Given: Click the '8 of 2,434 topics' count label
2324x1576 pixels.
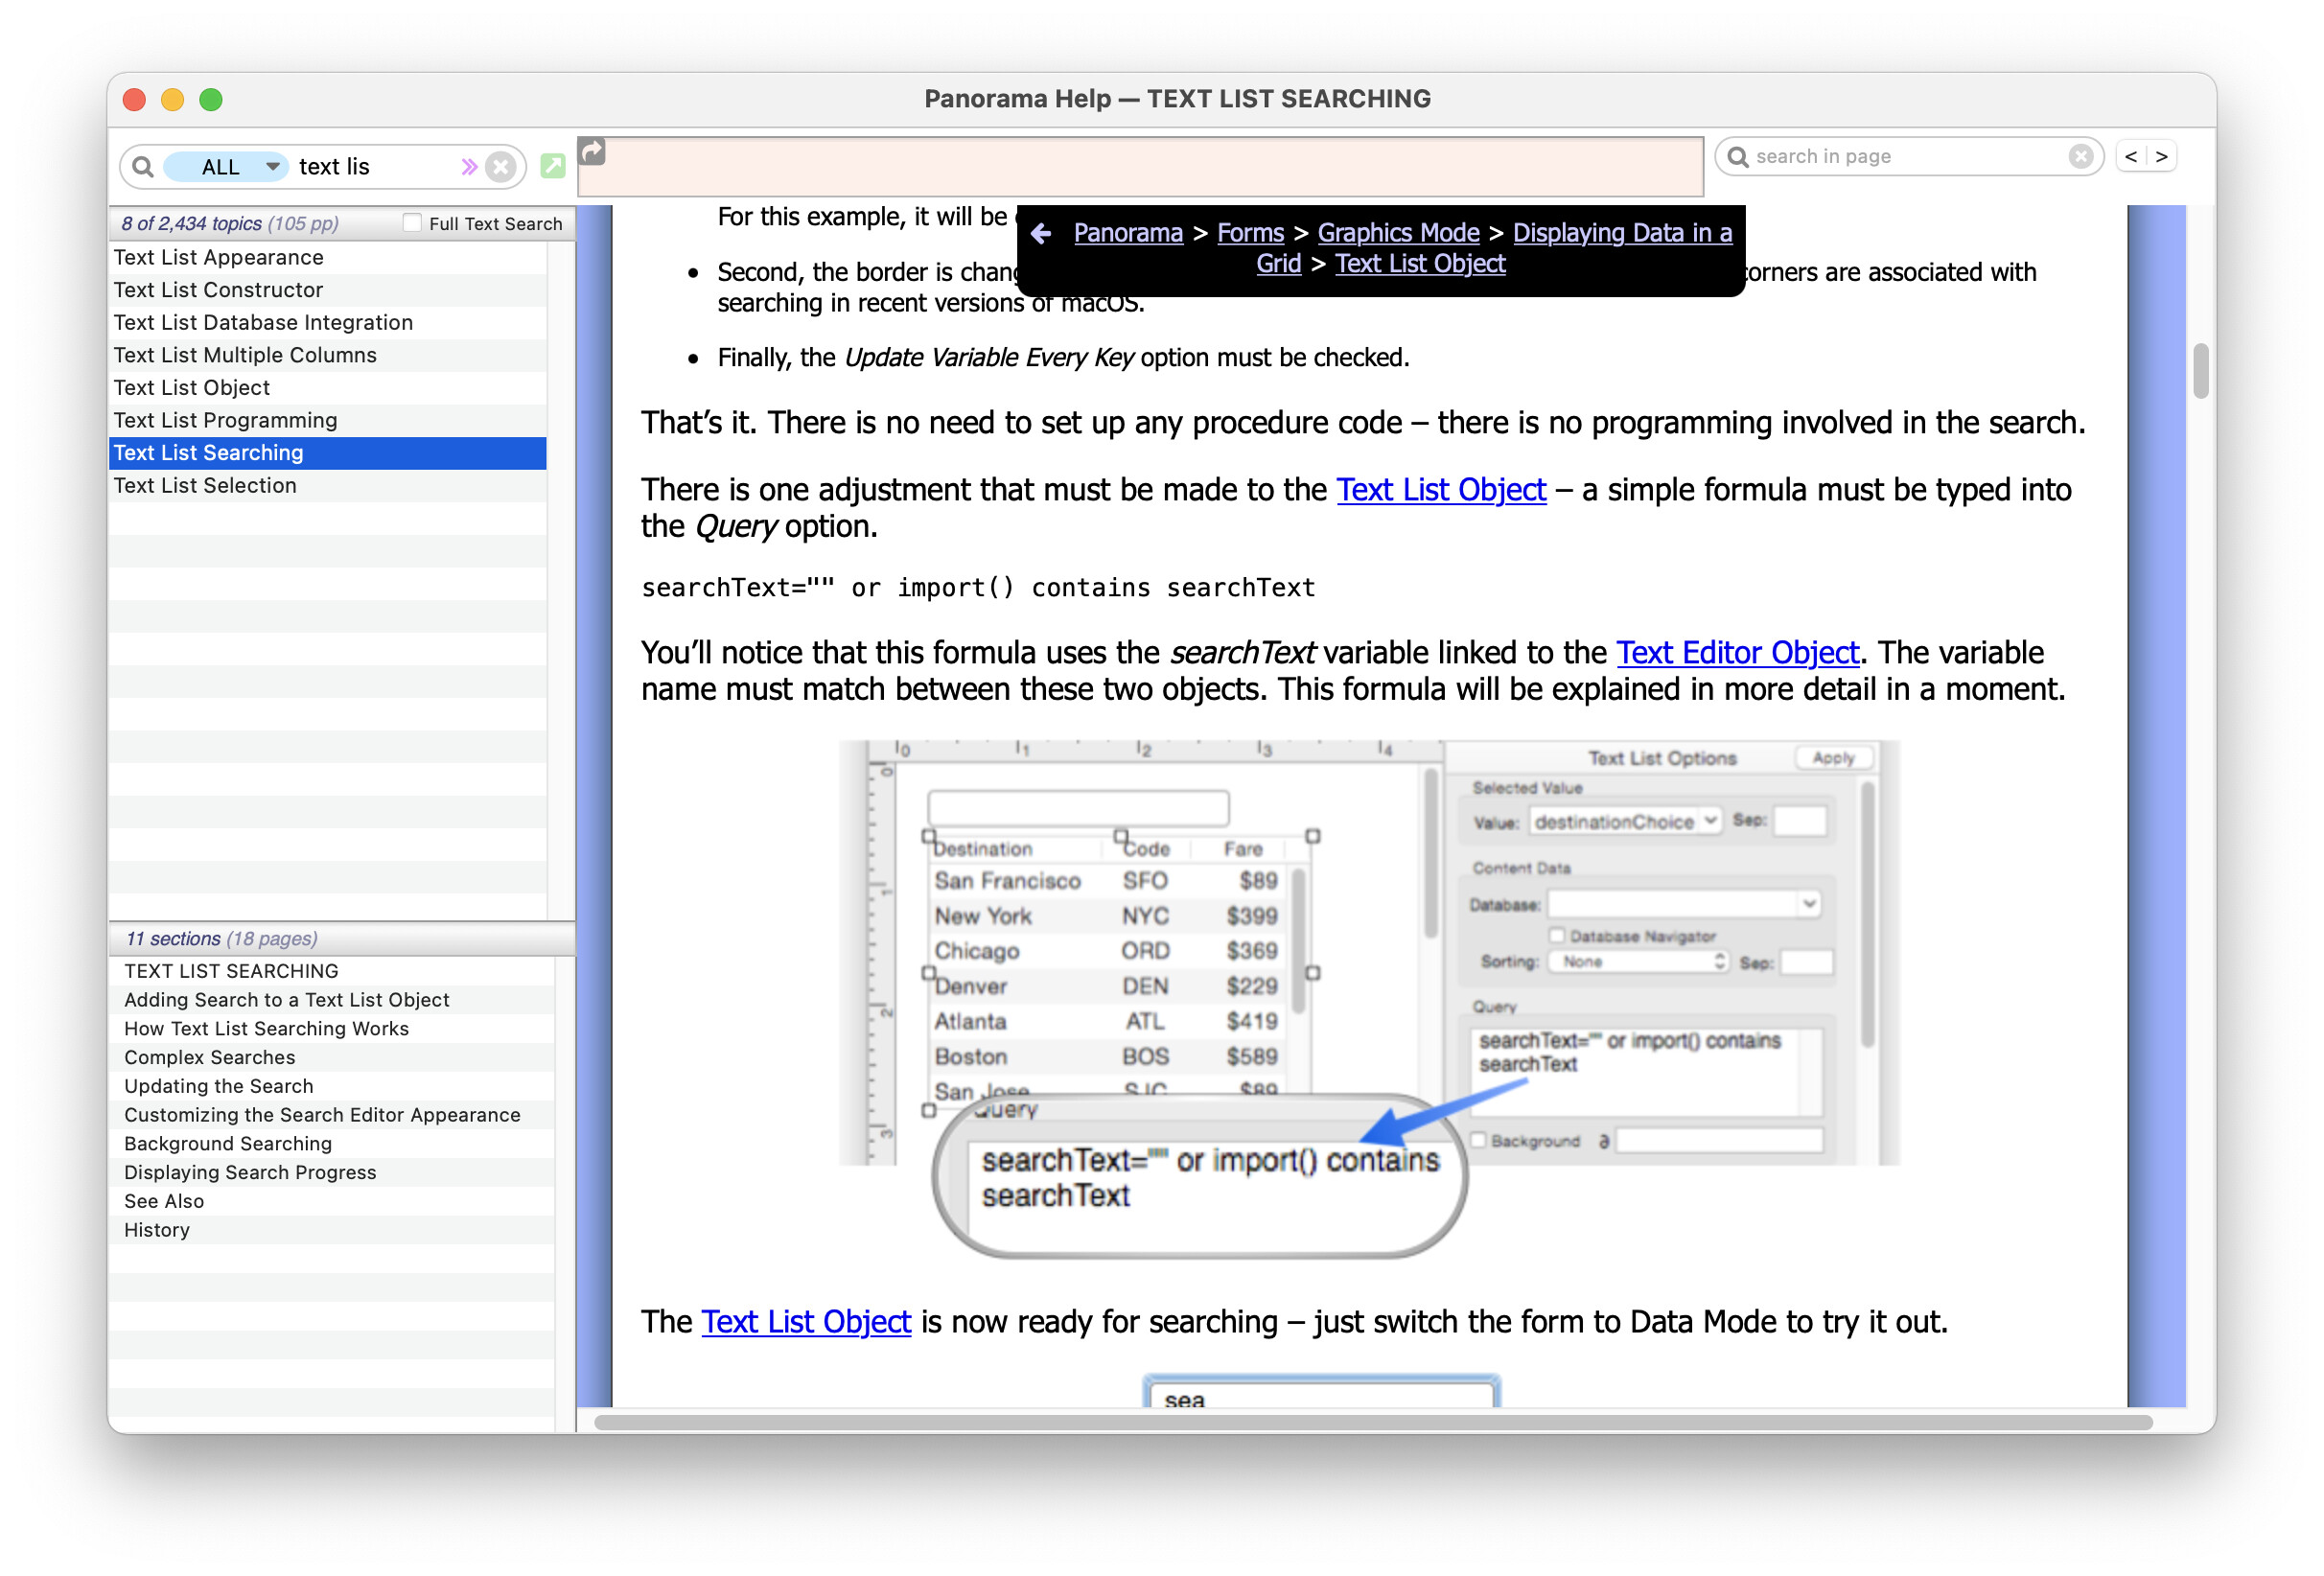Looking at the screenshot, I should click(229, 224).
